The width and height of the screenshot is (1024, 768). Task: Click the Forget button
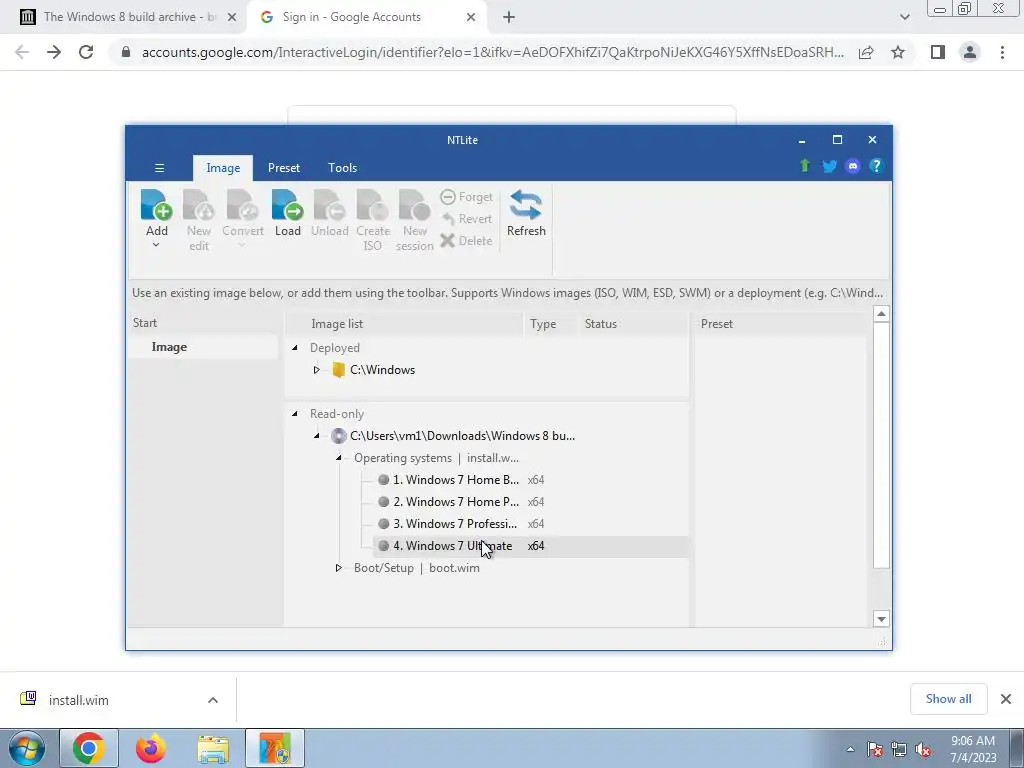pos(466,197)
